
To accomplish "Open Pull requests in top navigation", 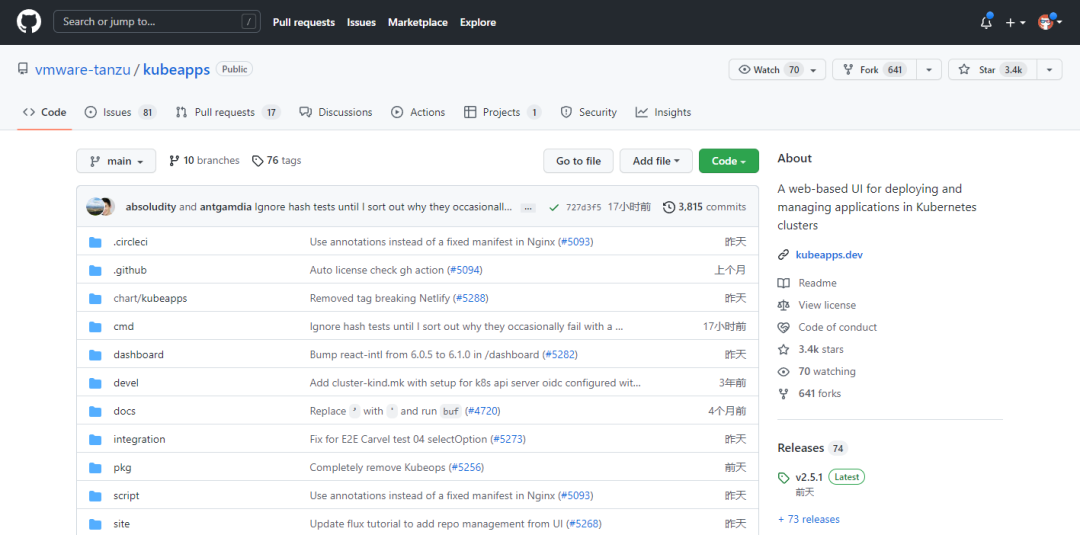I will [304, 22].
